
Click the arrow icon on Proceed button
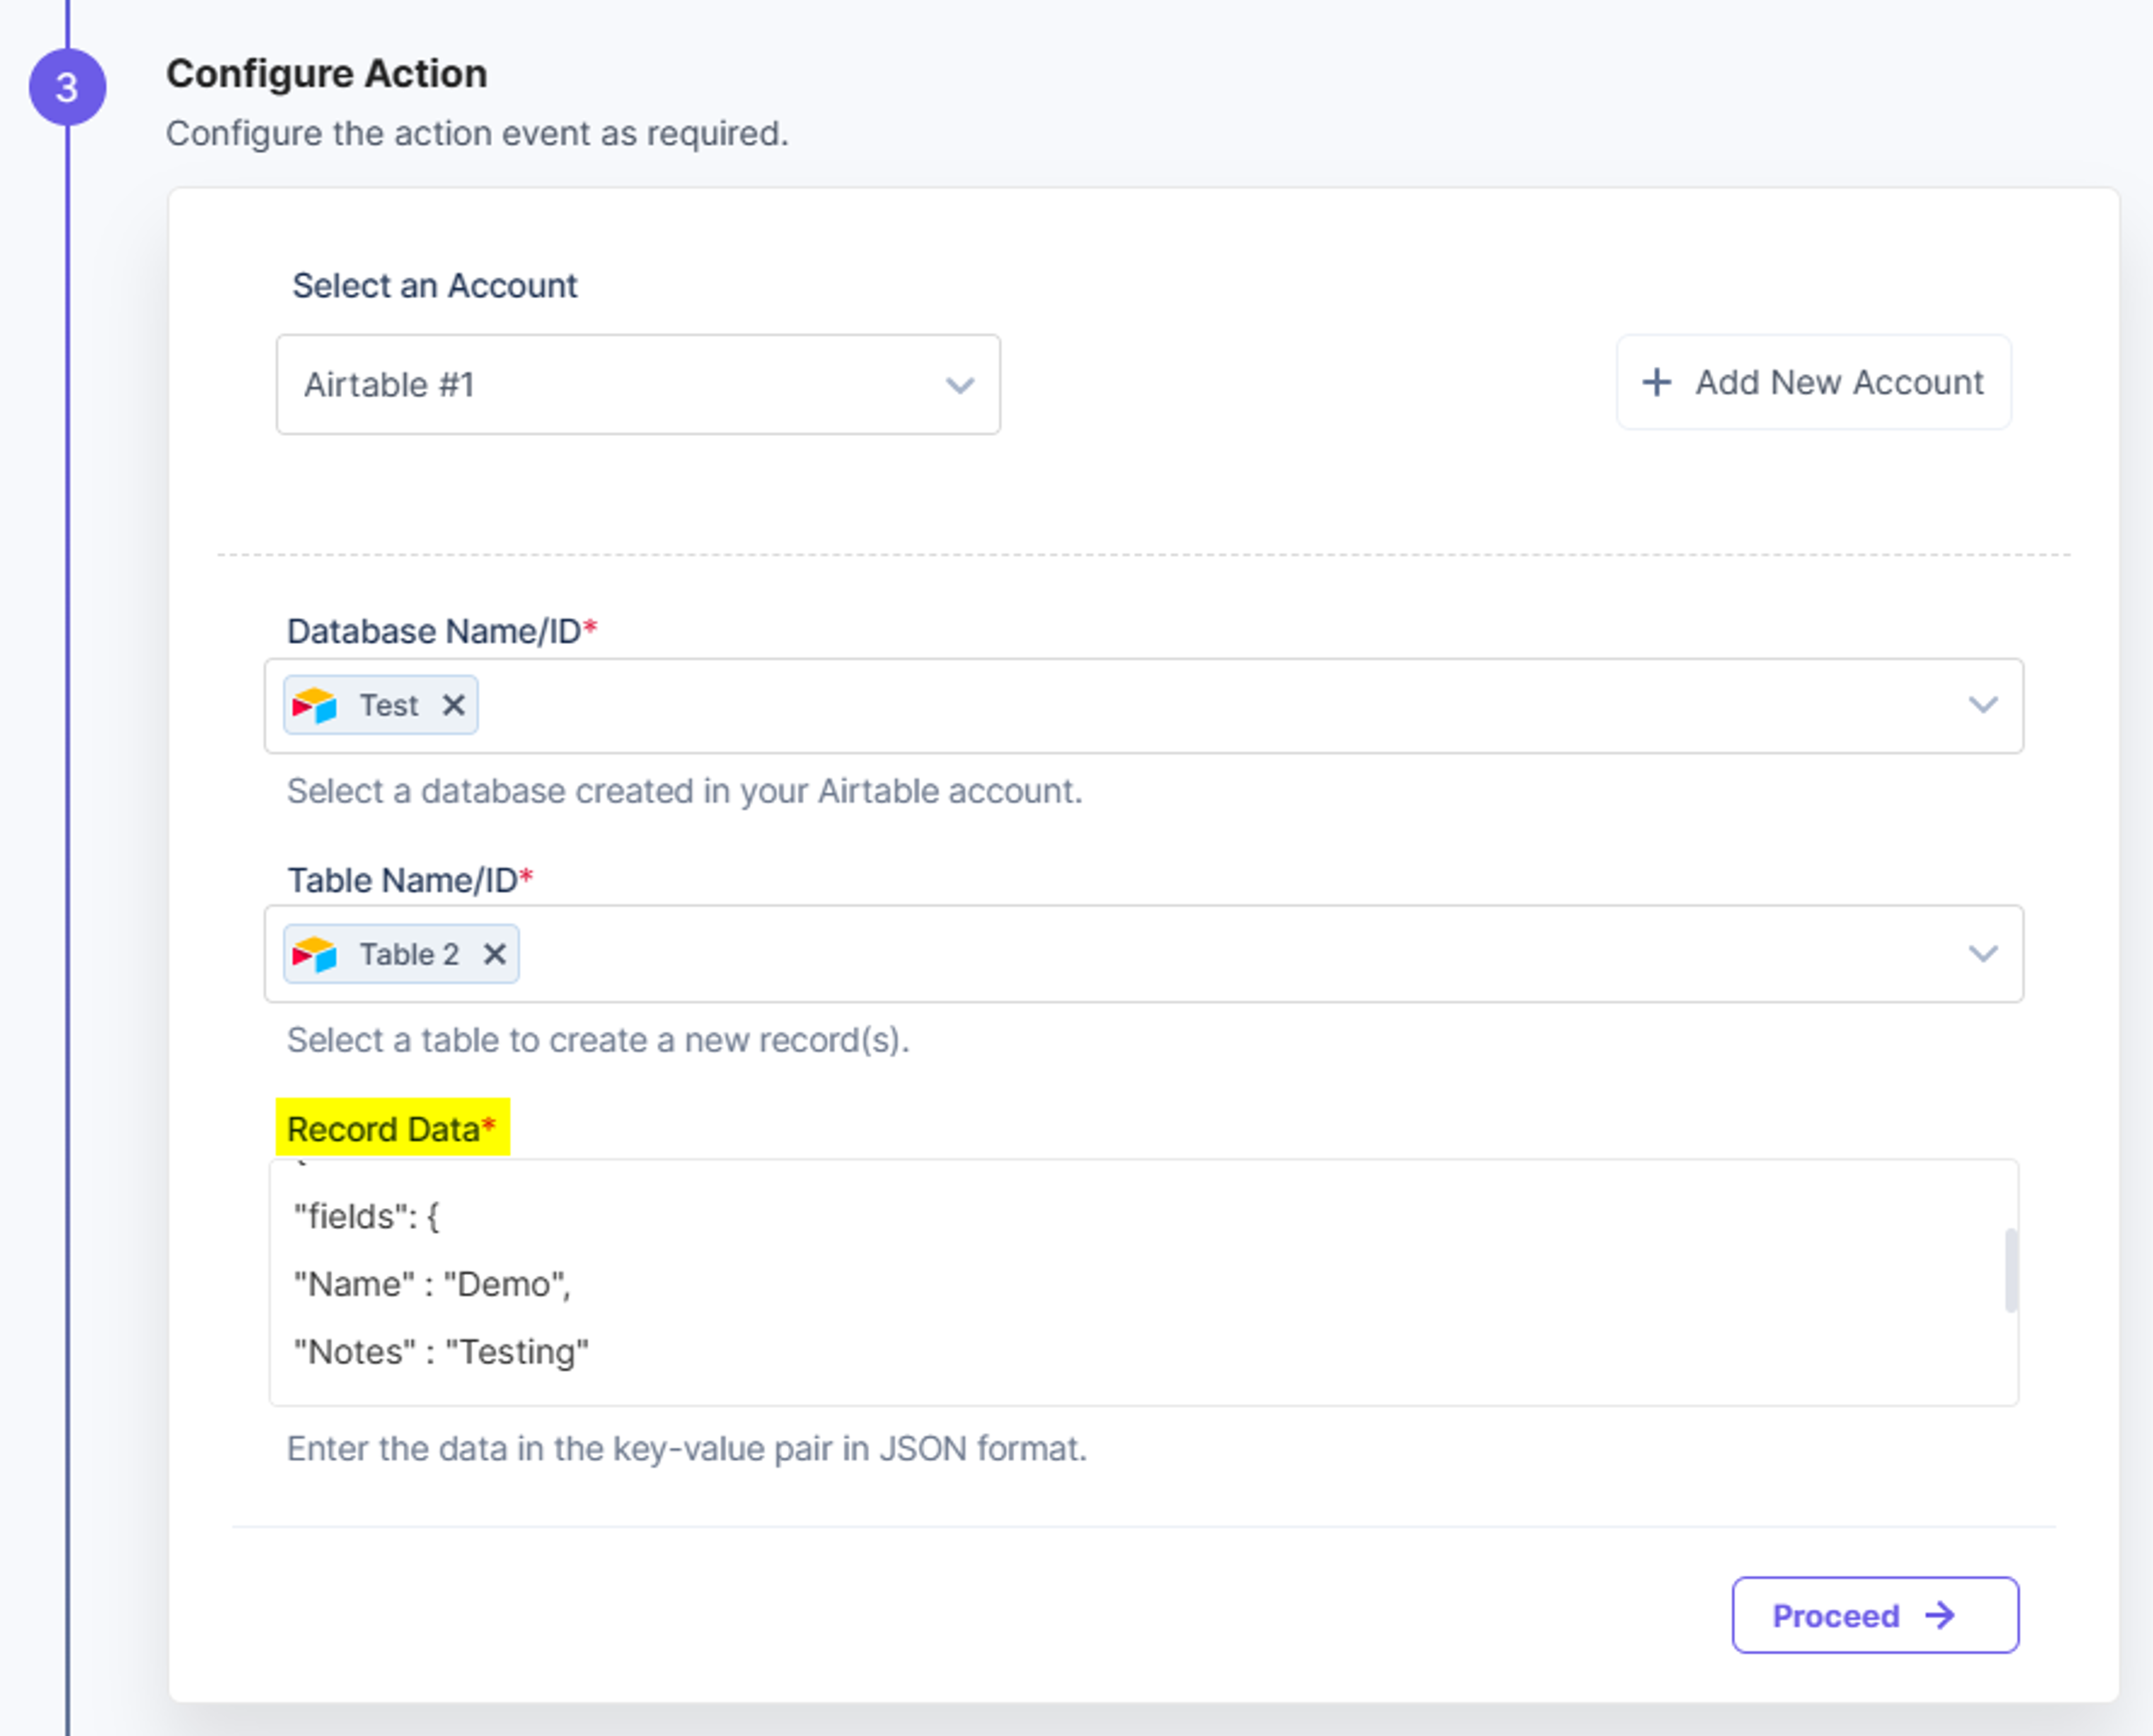[x=1941, y=1615]
